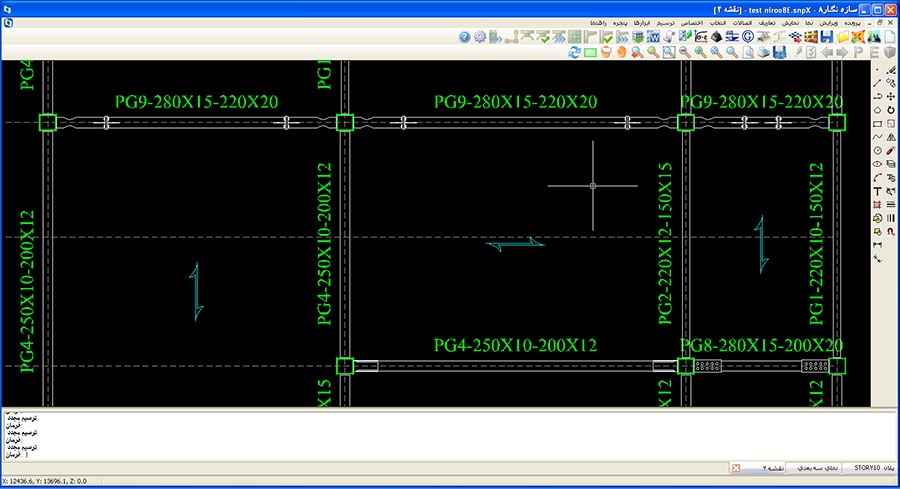This screenshot has height=489, width=900.
Task: Open settings with the gear icon
Action: 480,37
